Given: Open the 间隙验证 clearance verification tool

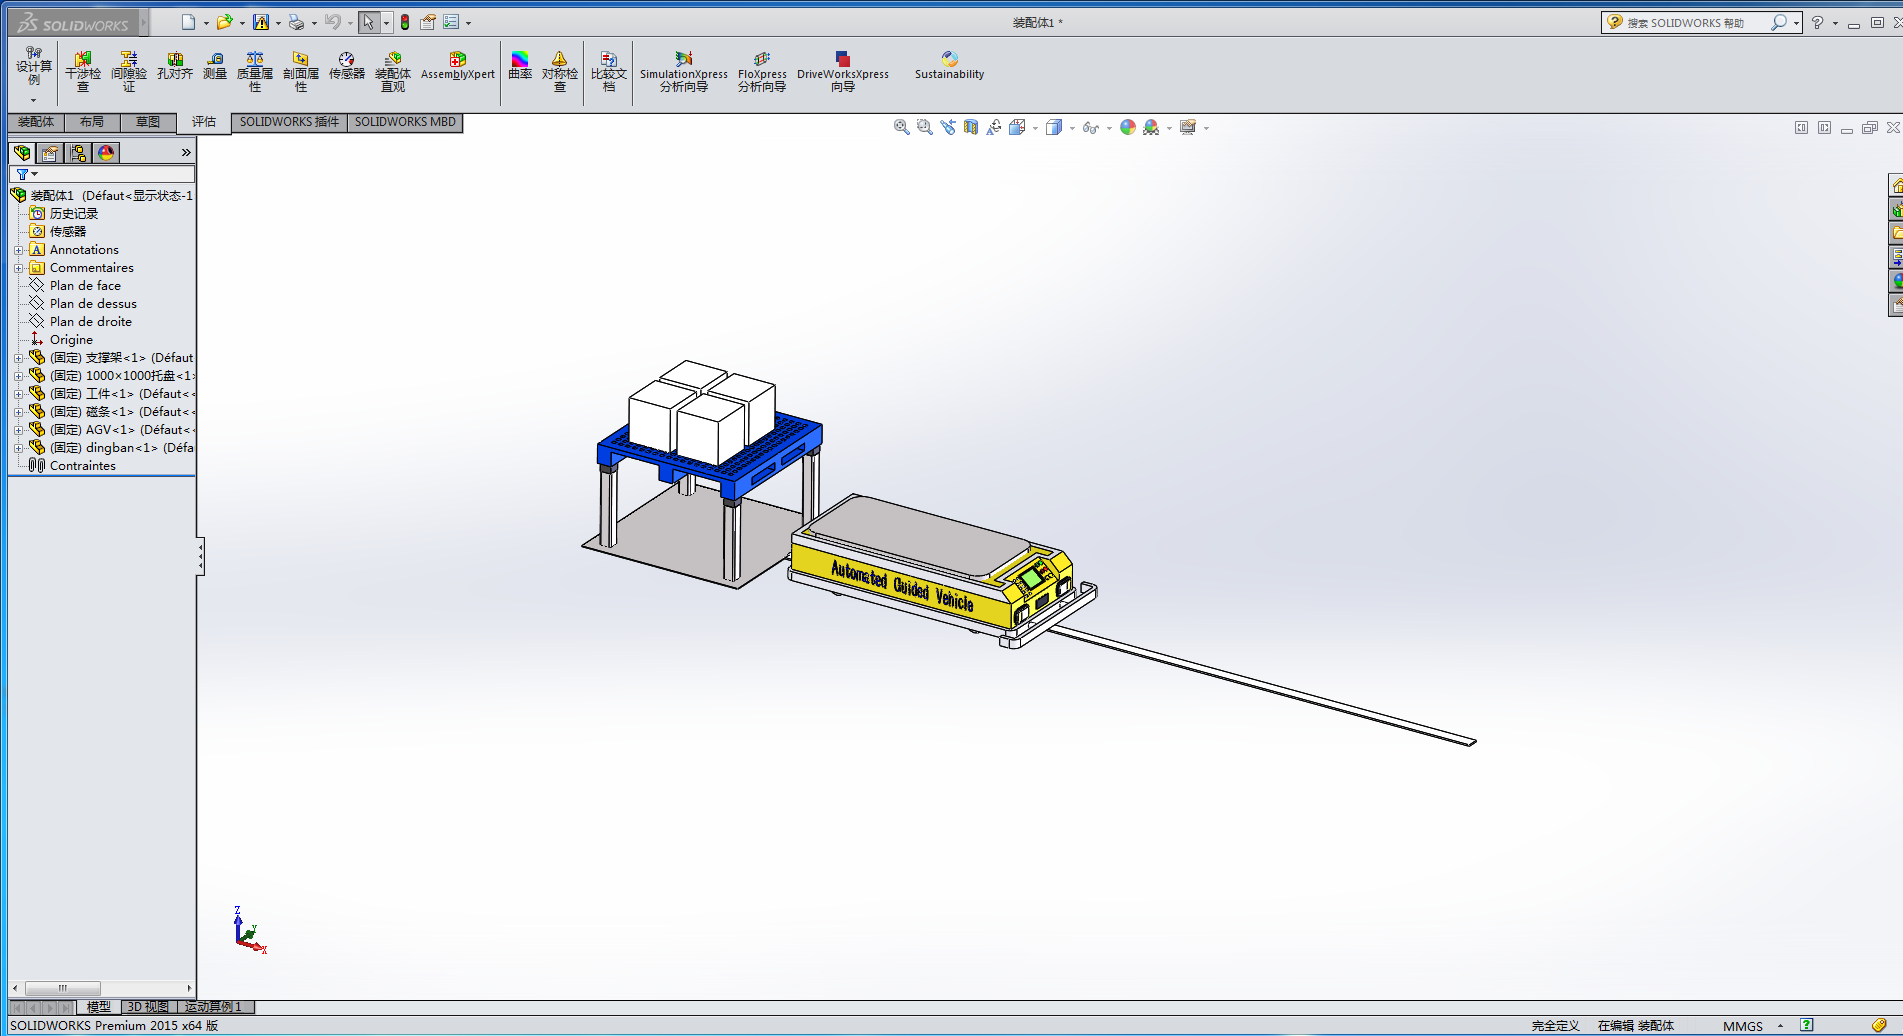Looking at the screenshot, I should 129,72.
